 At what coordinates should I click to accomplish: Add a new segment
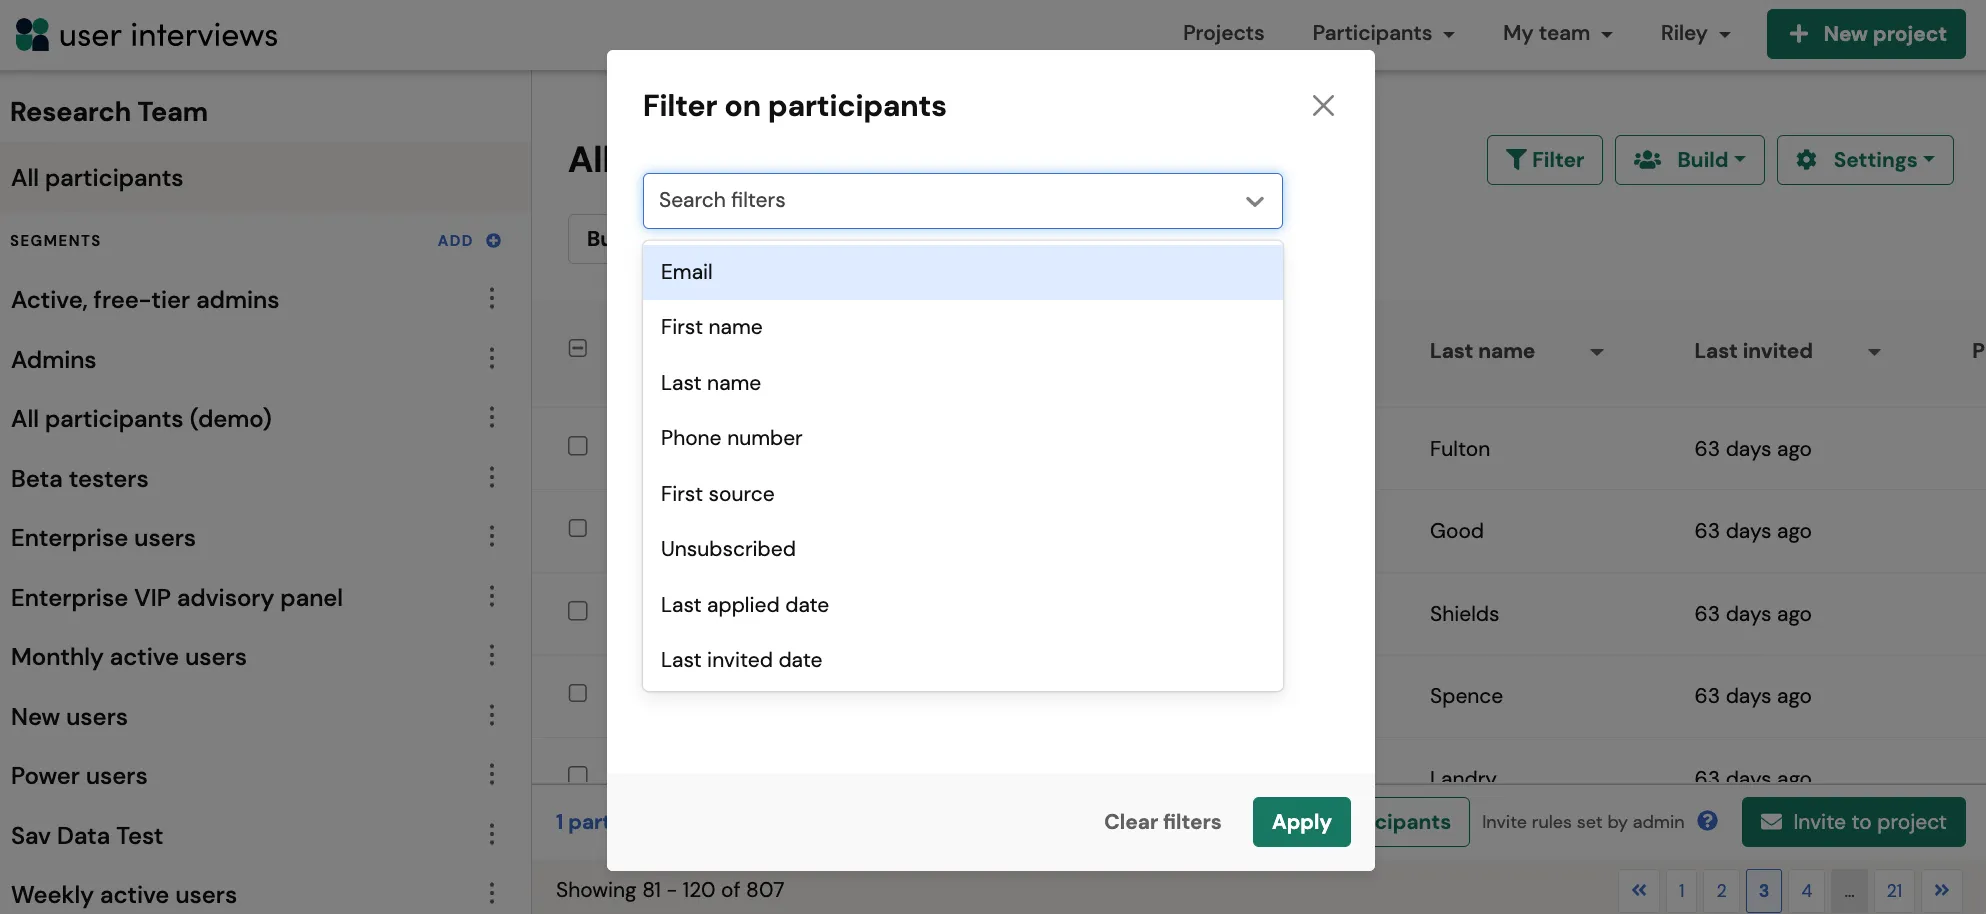tap(469, 241)
